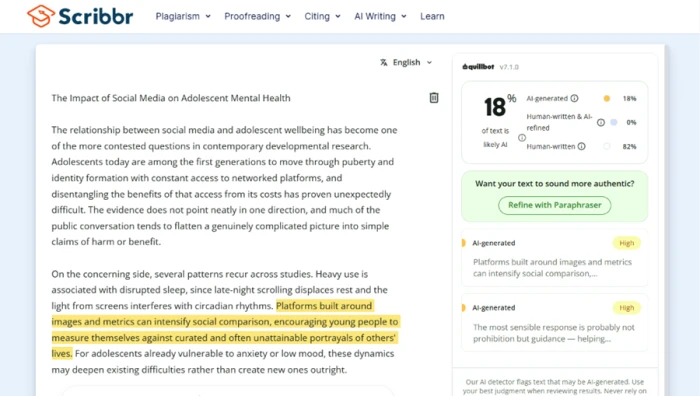Click info icon beside 'likely AI'
Image resolution: width=700 pixels, height=396 pixels.
tap(522, 138)
